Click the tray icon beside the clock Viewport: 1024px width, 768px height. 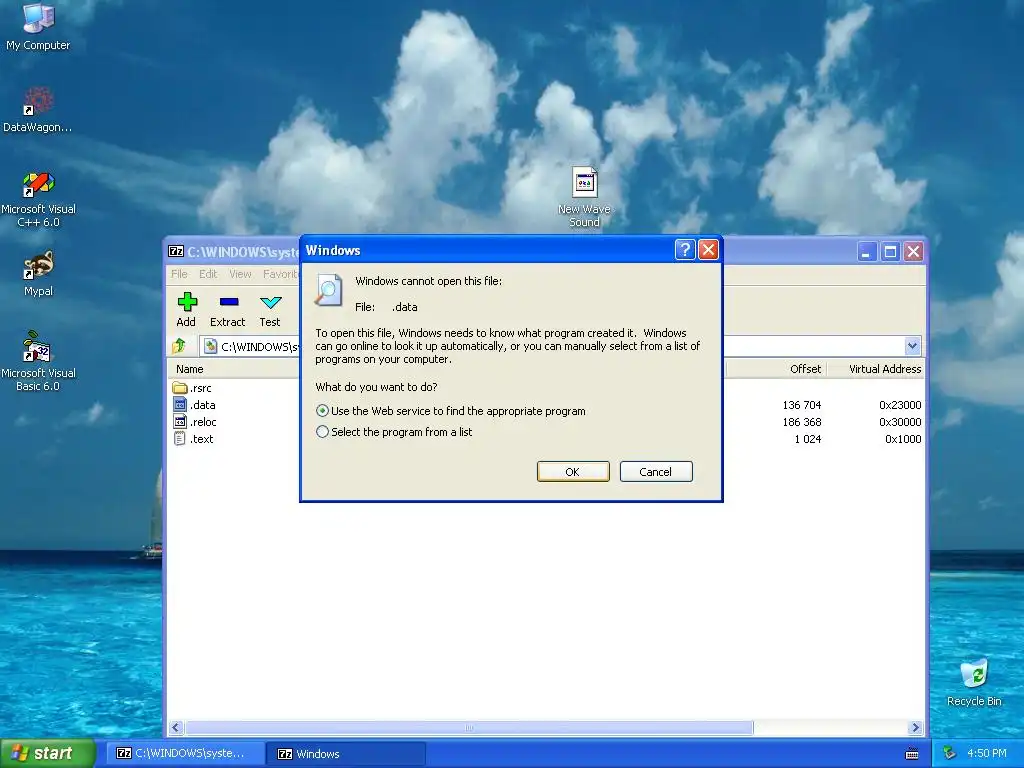[x=950, y=753]
